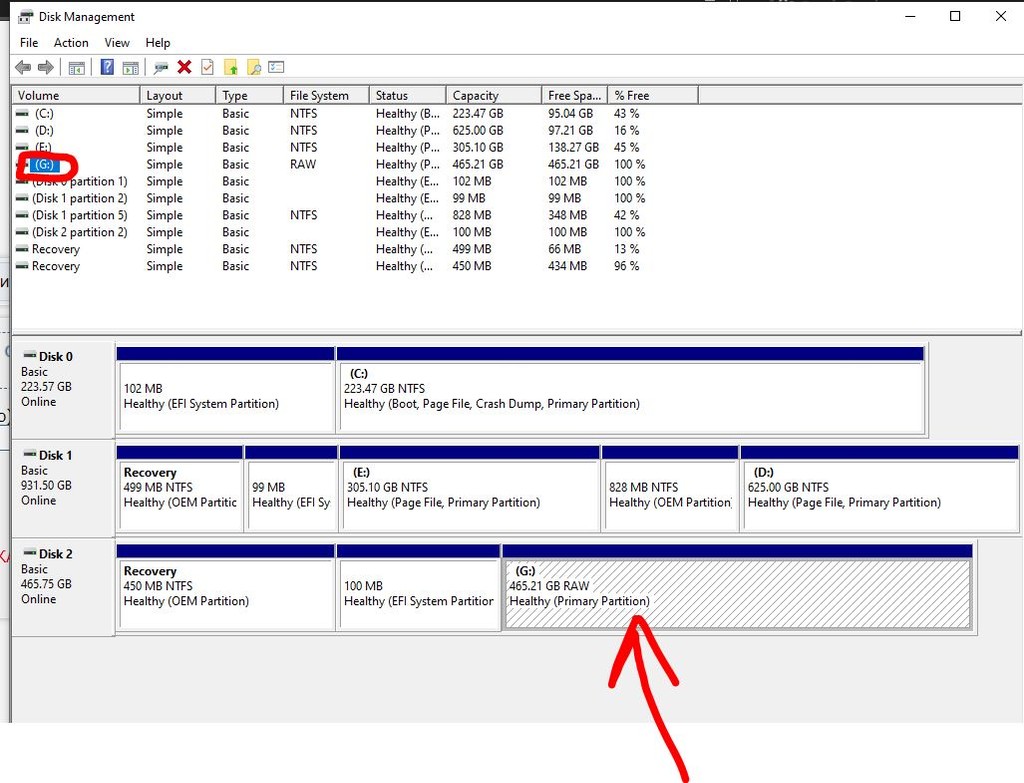
Task: Sort by the File System column header
Action: tap(327, 95)
